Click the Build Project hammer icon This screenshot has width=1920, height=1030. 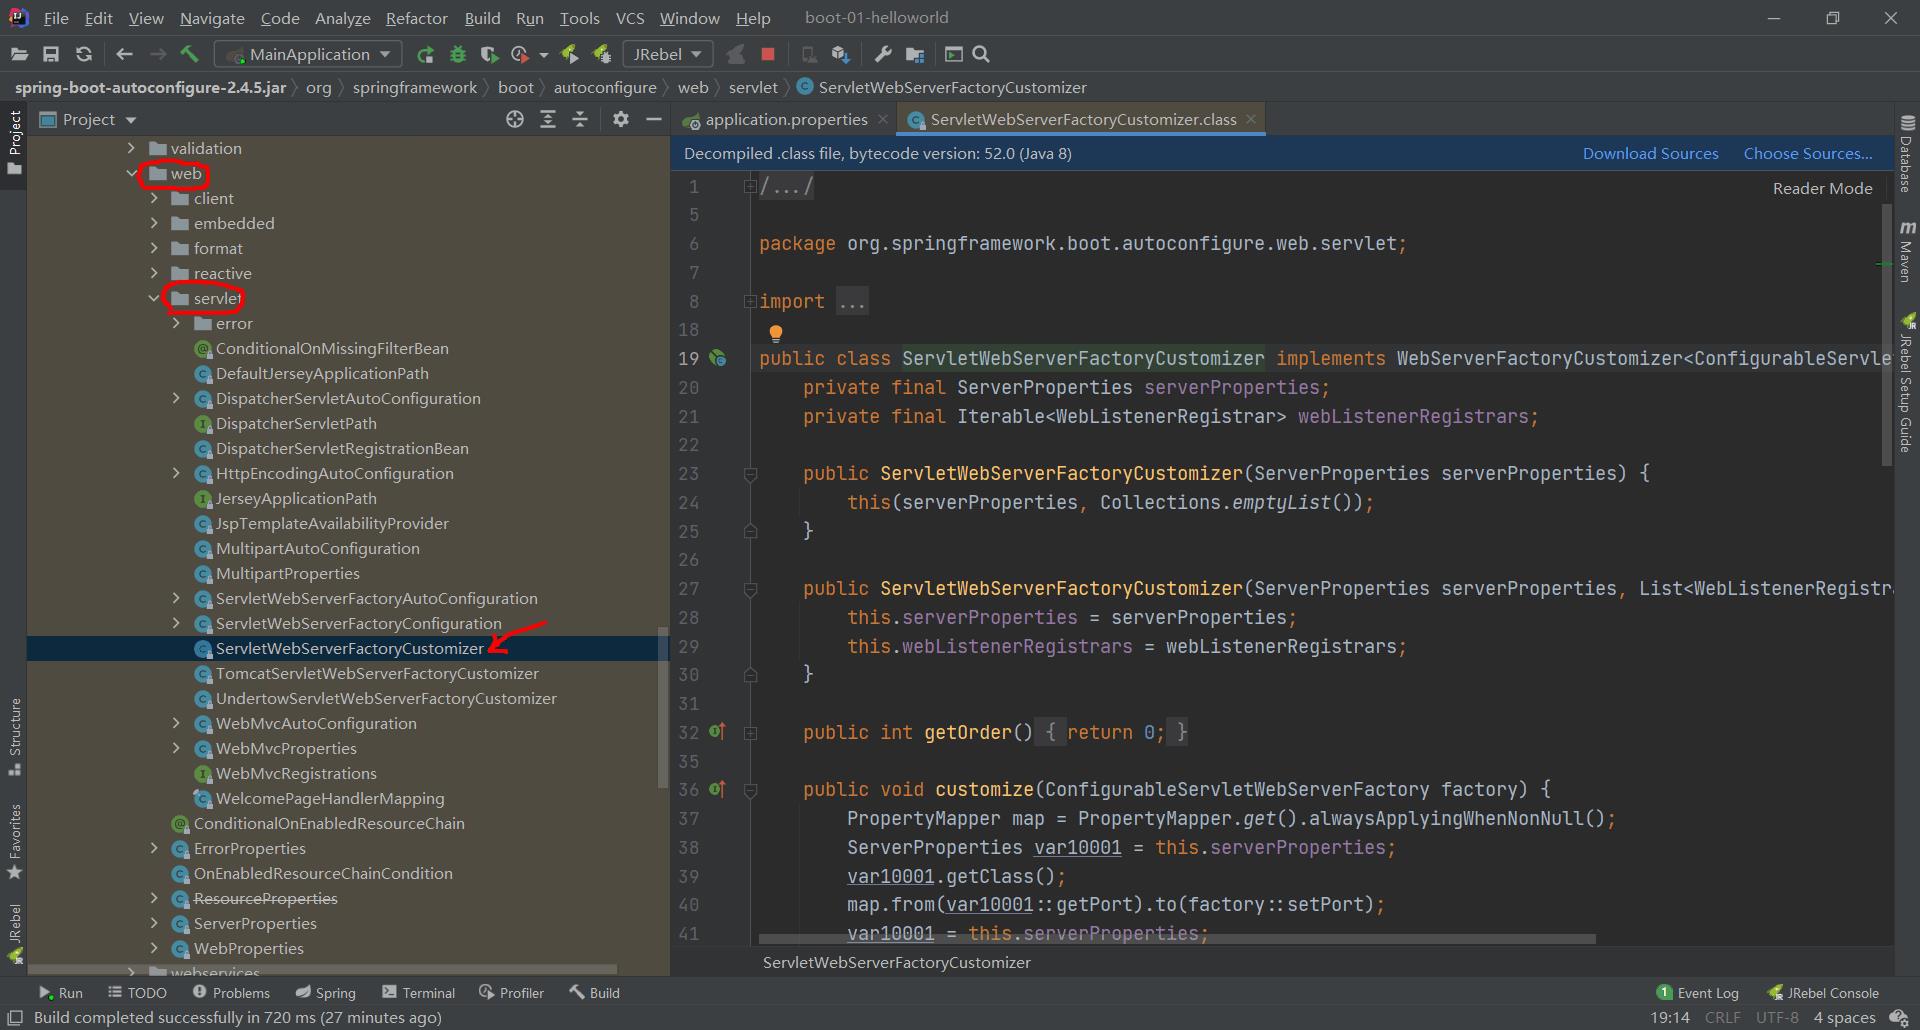click(x=190, y=55)
